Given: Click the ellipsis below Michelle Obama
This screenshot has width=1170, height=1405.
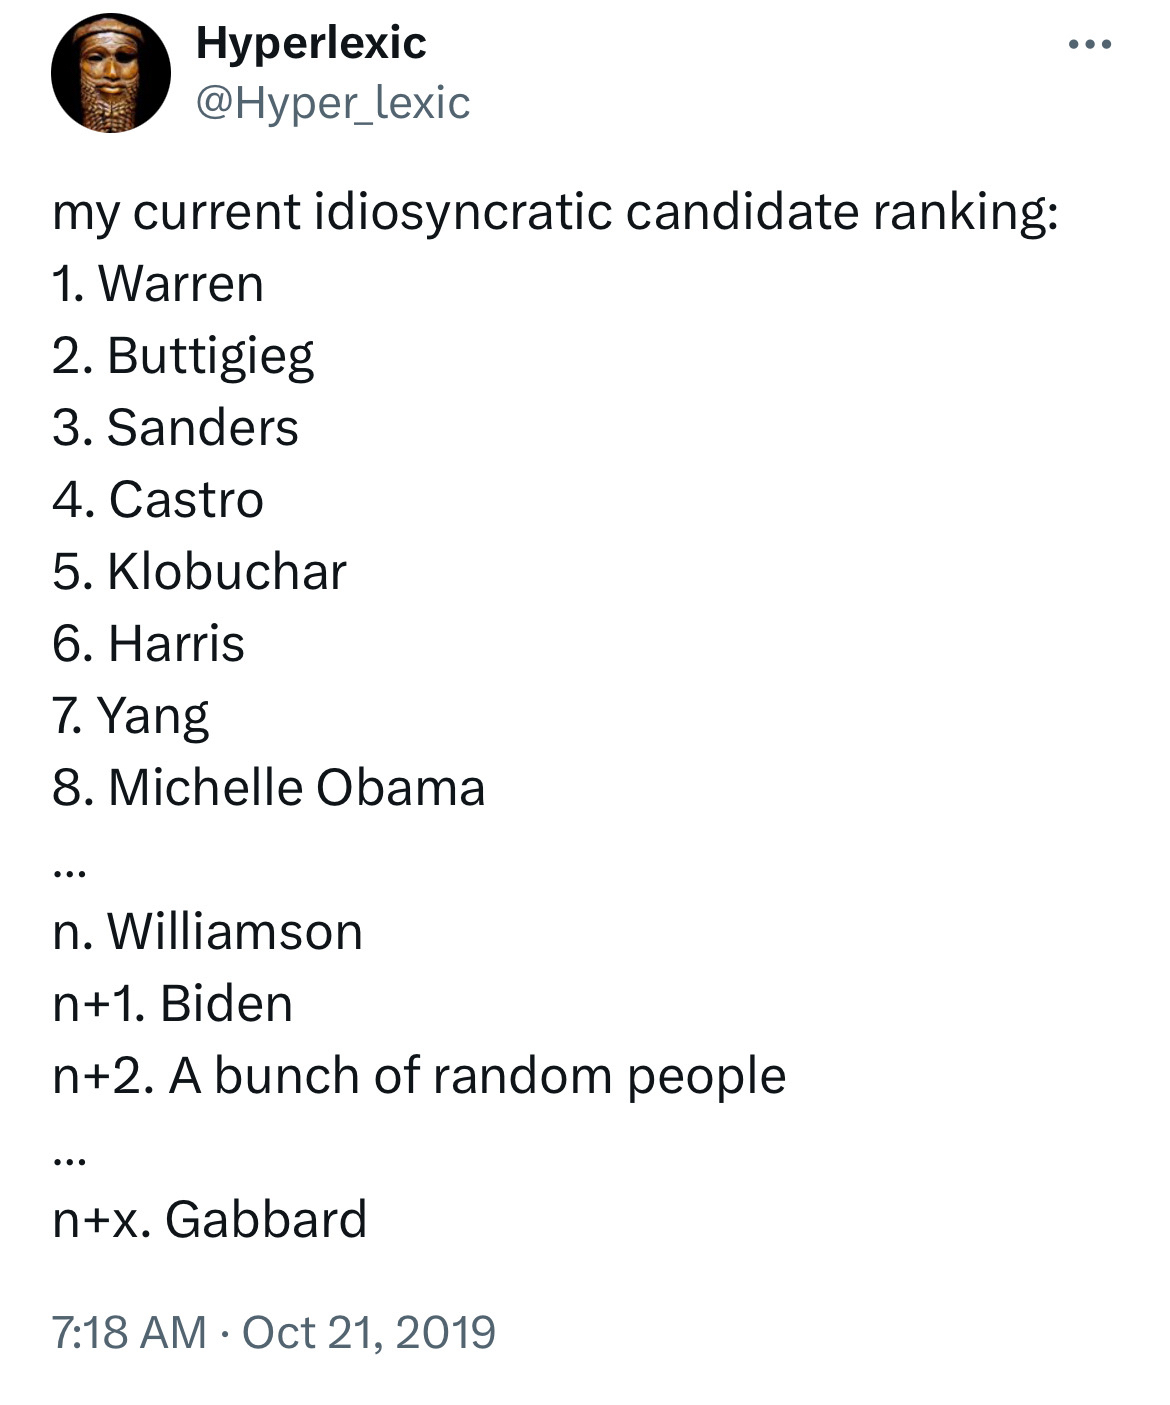Looking at the screenshot, I should pos(70,870).
